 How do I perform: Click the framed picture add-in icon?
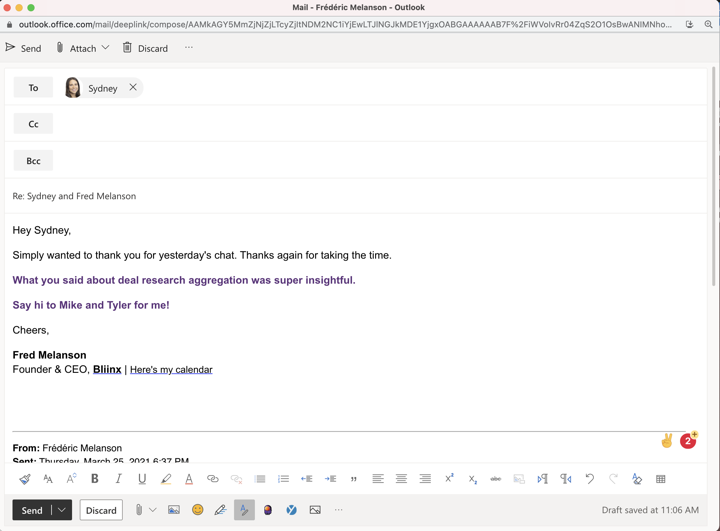click(x=315, y=510)
